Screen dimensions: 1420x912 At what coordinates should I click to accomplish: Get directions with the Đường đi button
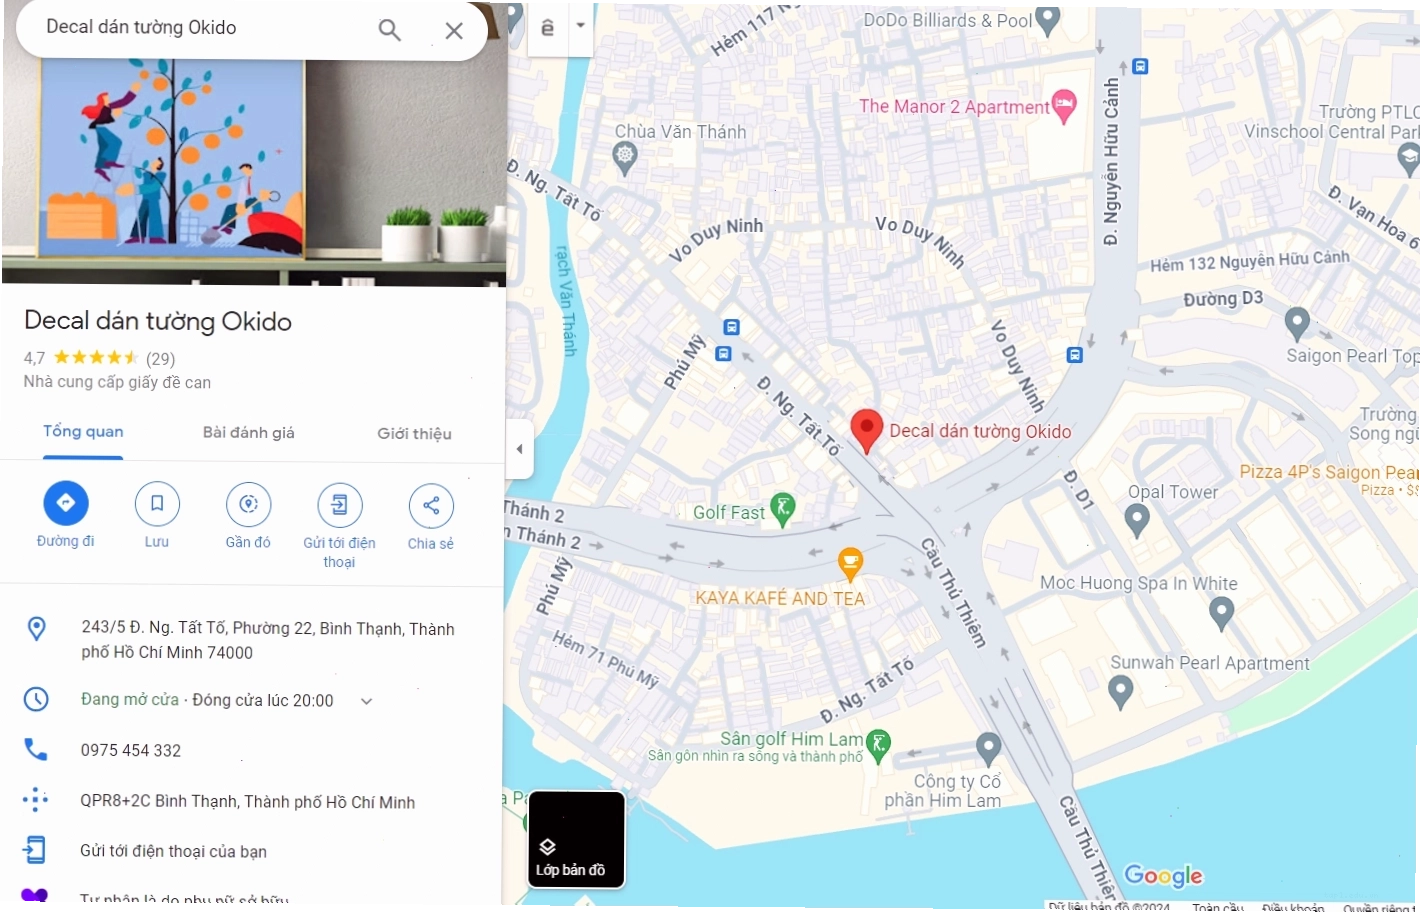tap(66, 503)
